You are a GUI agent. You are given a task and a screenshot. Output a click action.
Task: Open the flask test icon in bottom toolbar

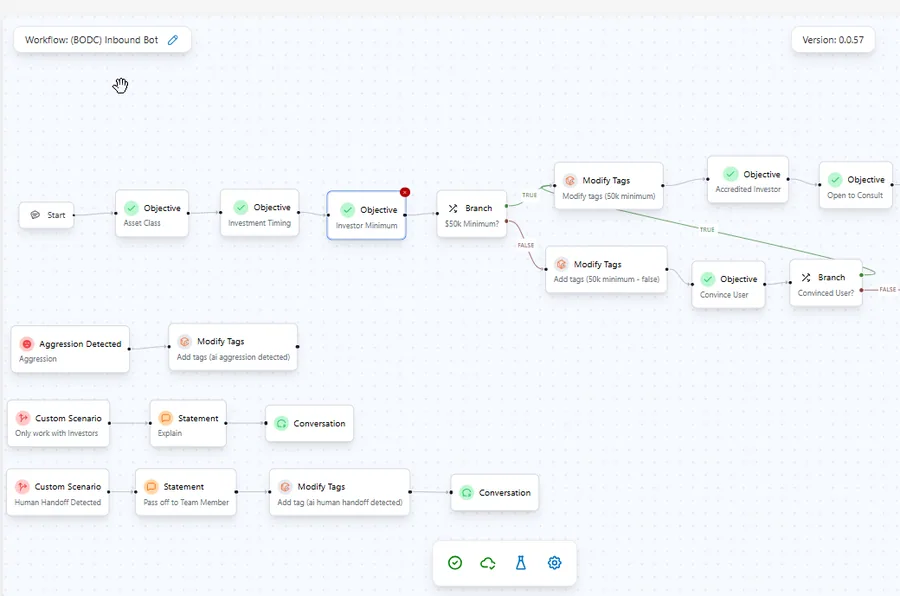(x=521, y=563)
